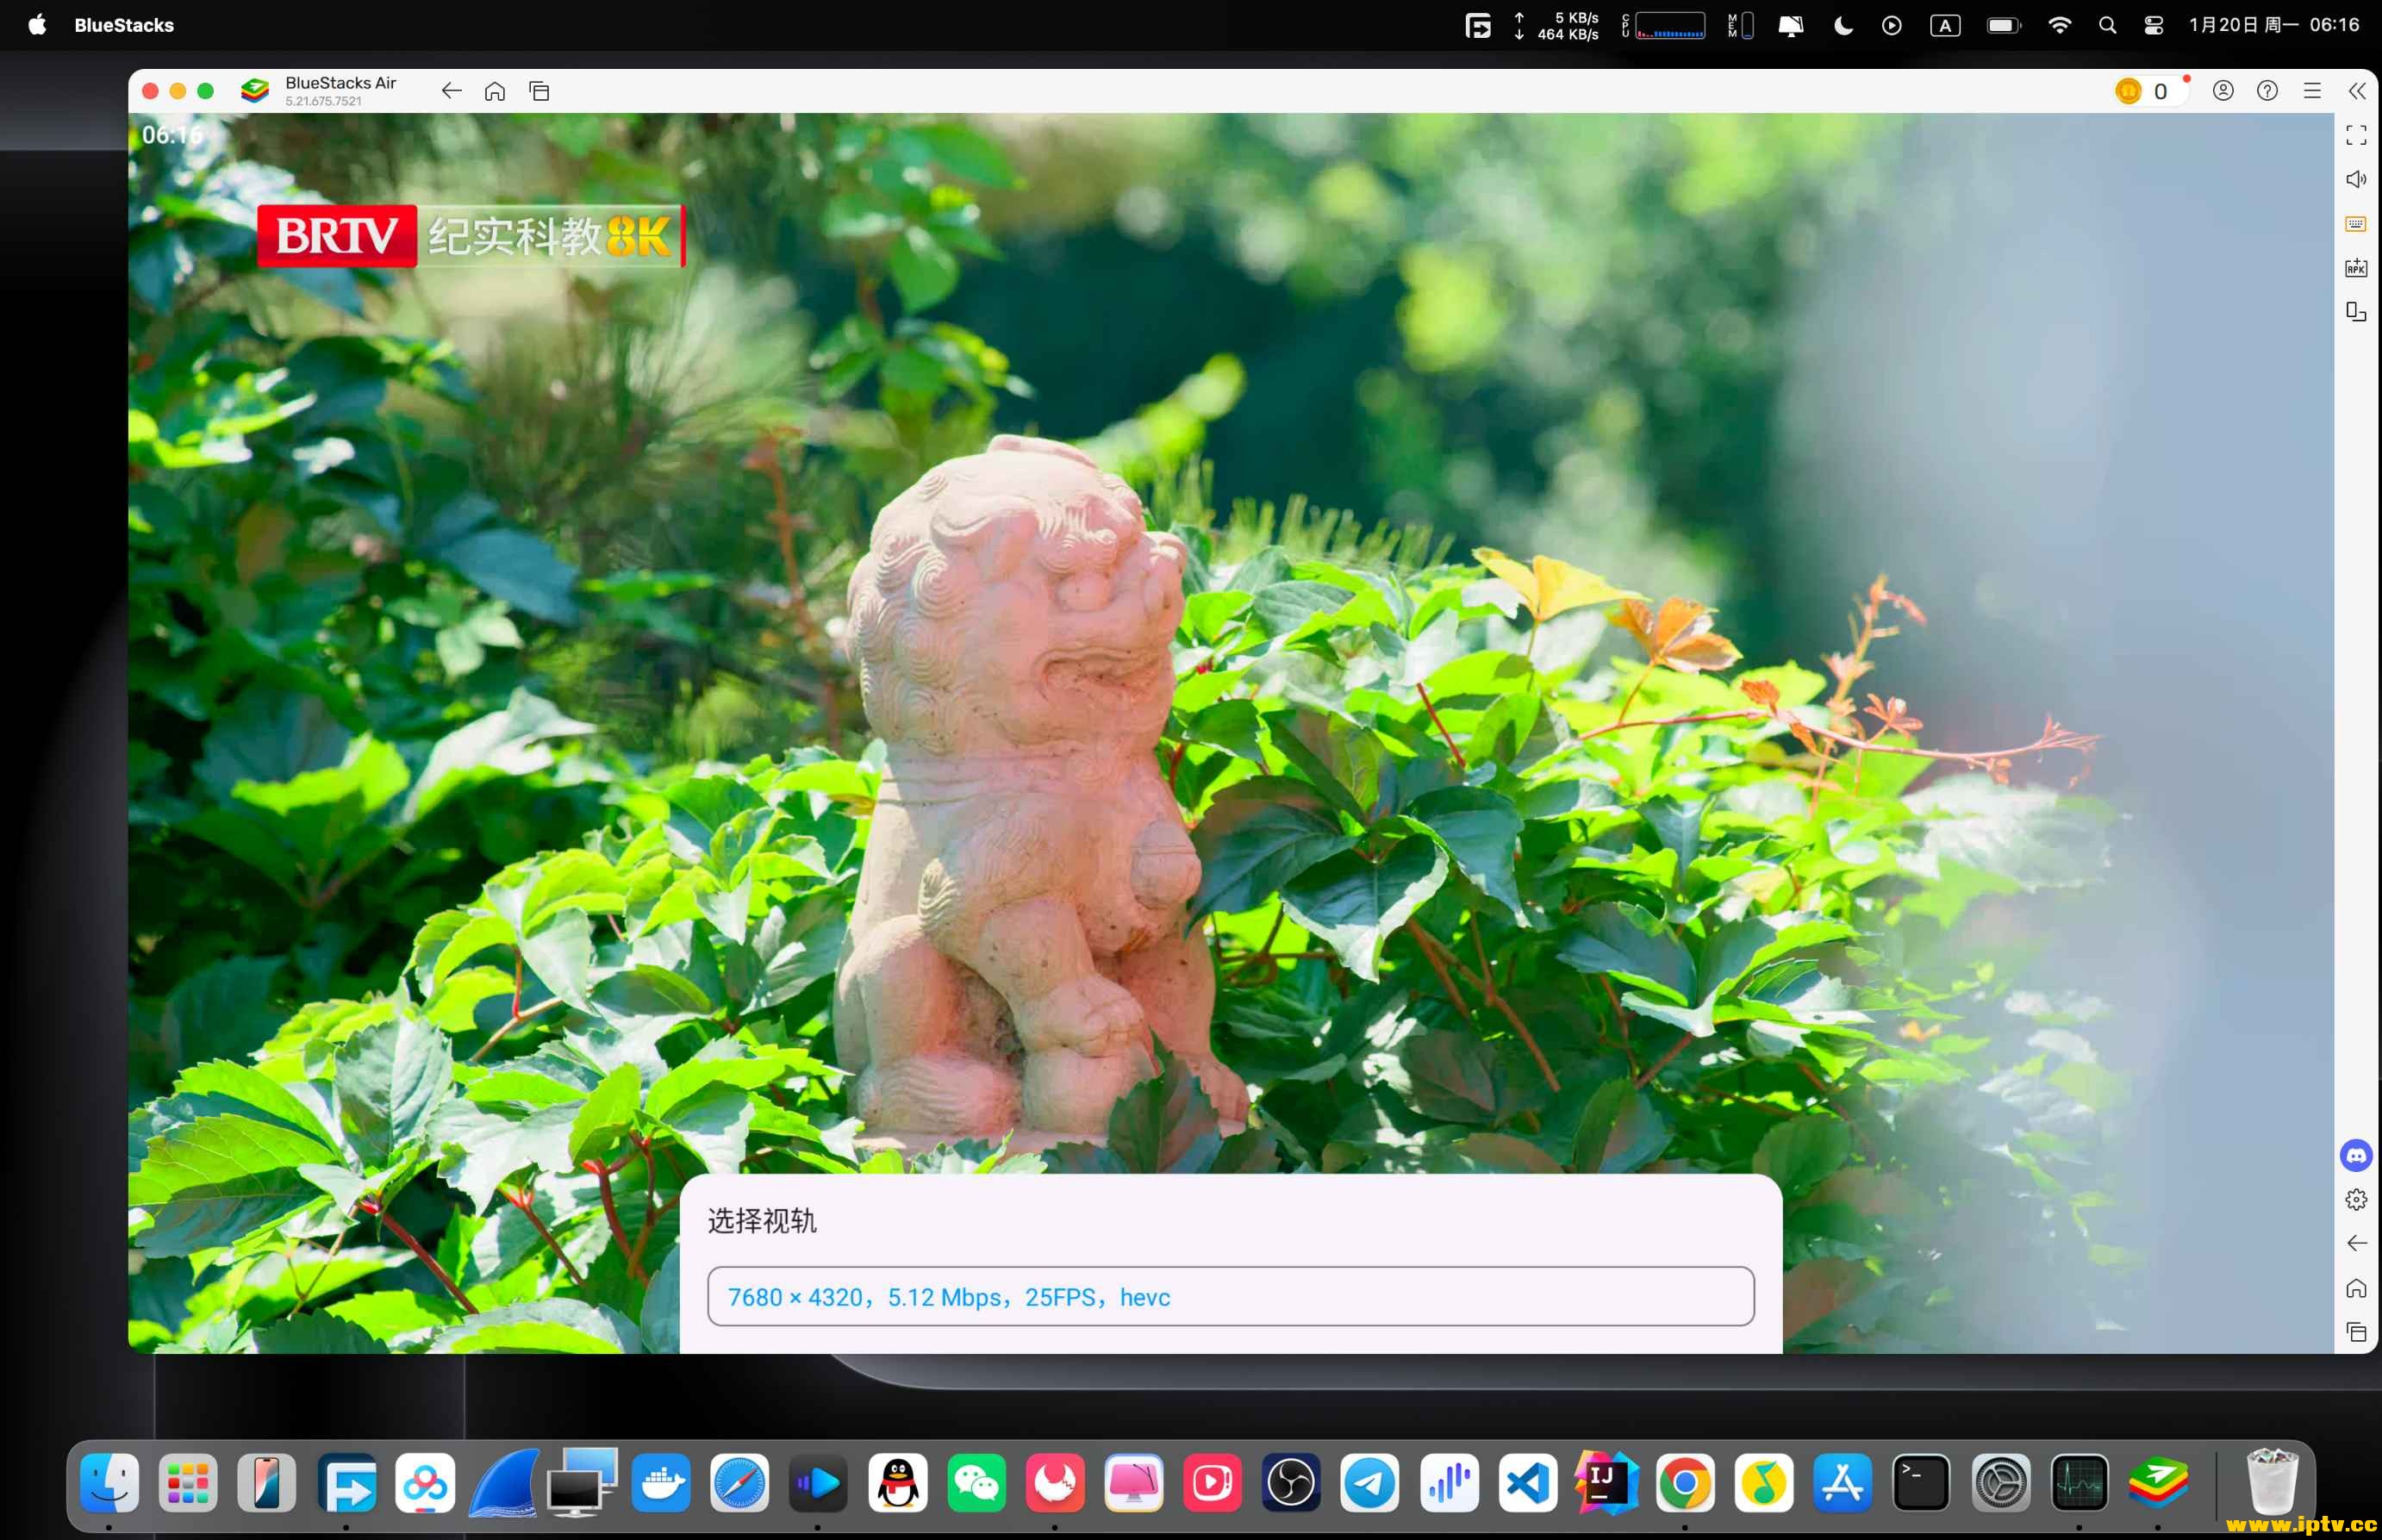
Task: Click the battery icon in menu bar
Action: [x=2003, y=25]
